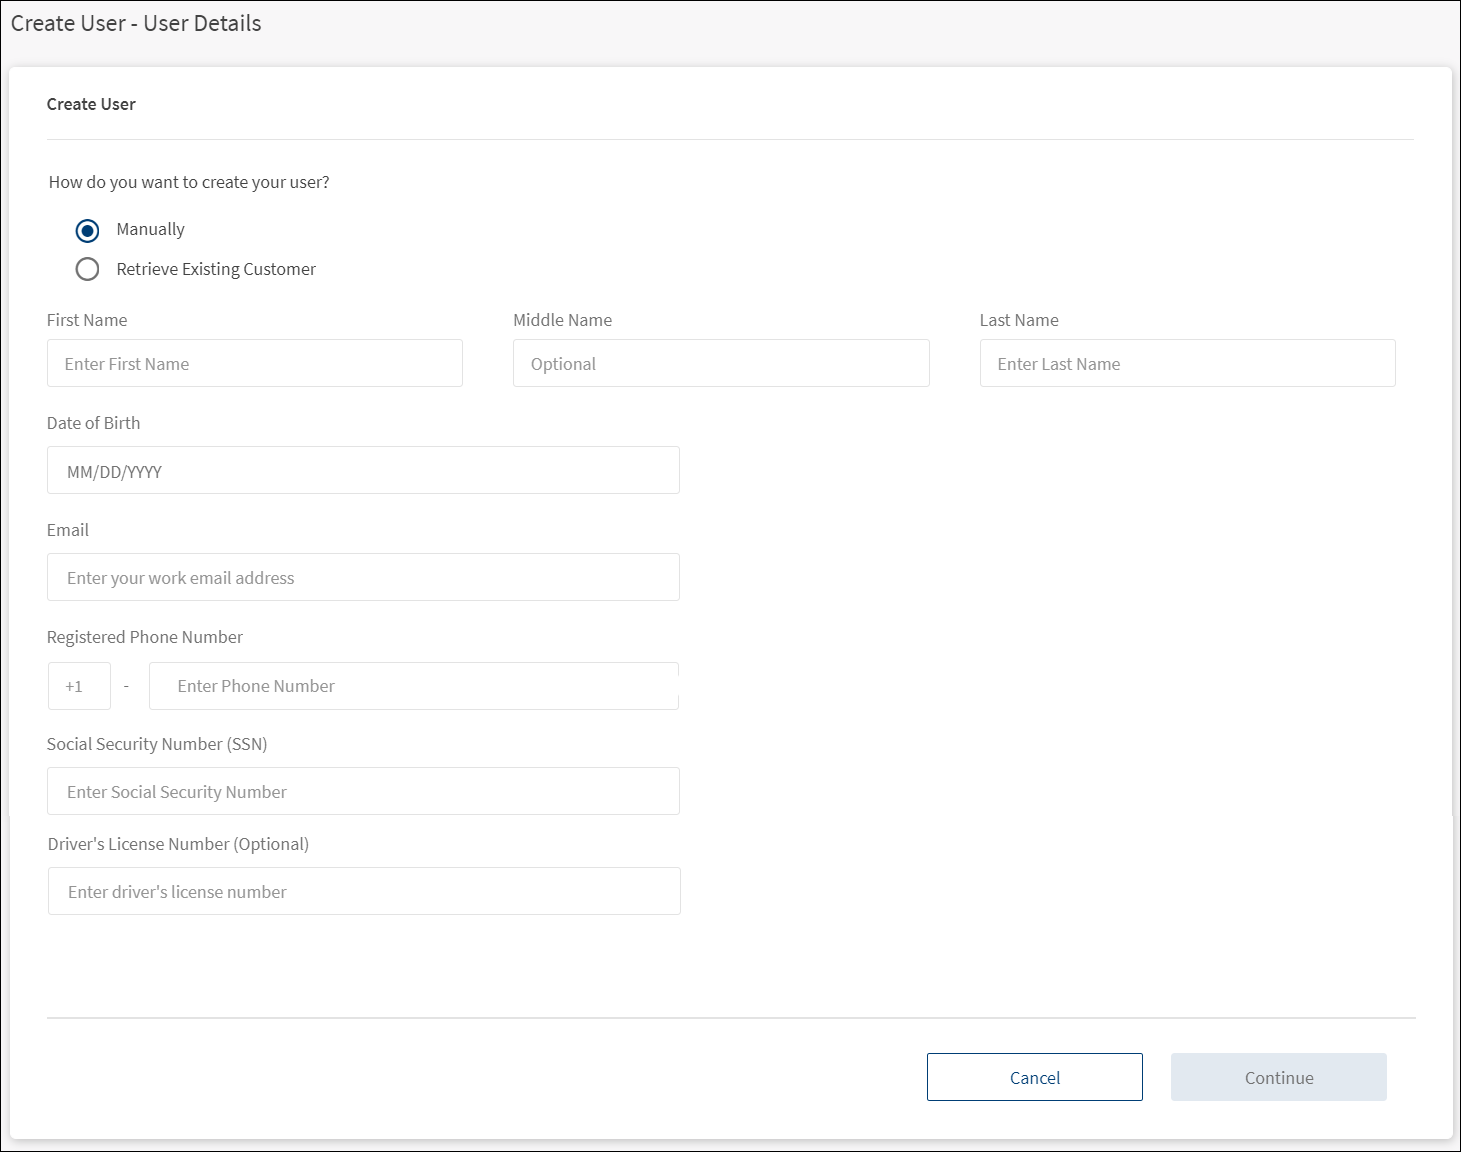Select the Manually radio button

coord(88,231)
